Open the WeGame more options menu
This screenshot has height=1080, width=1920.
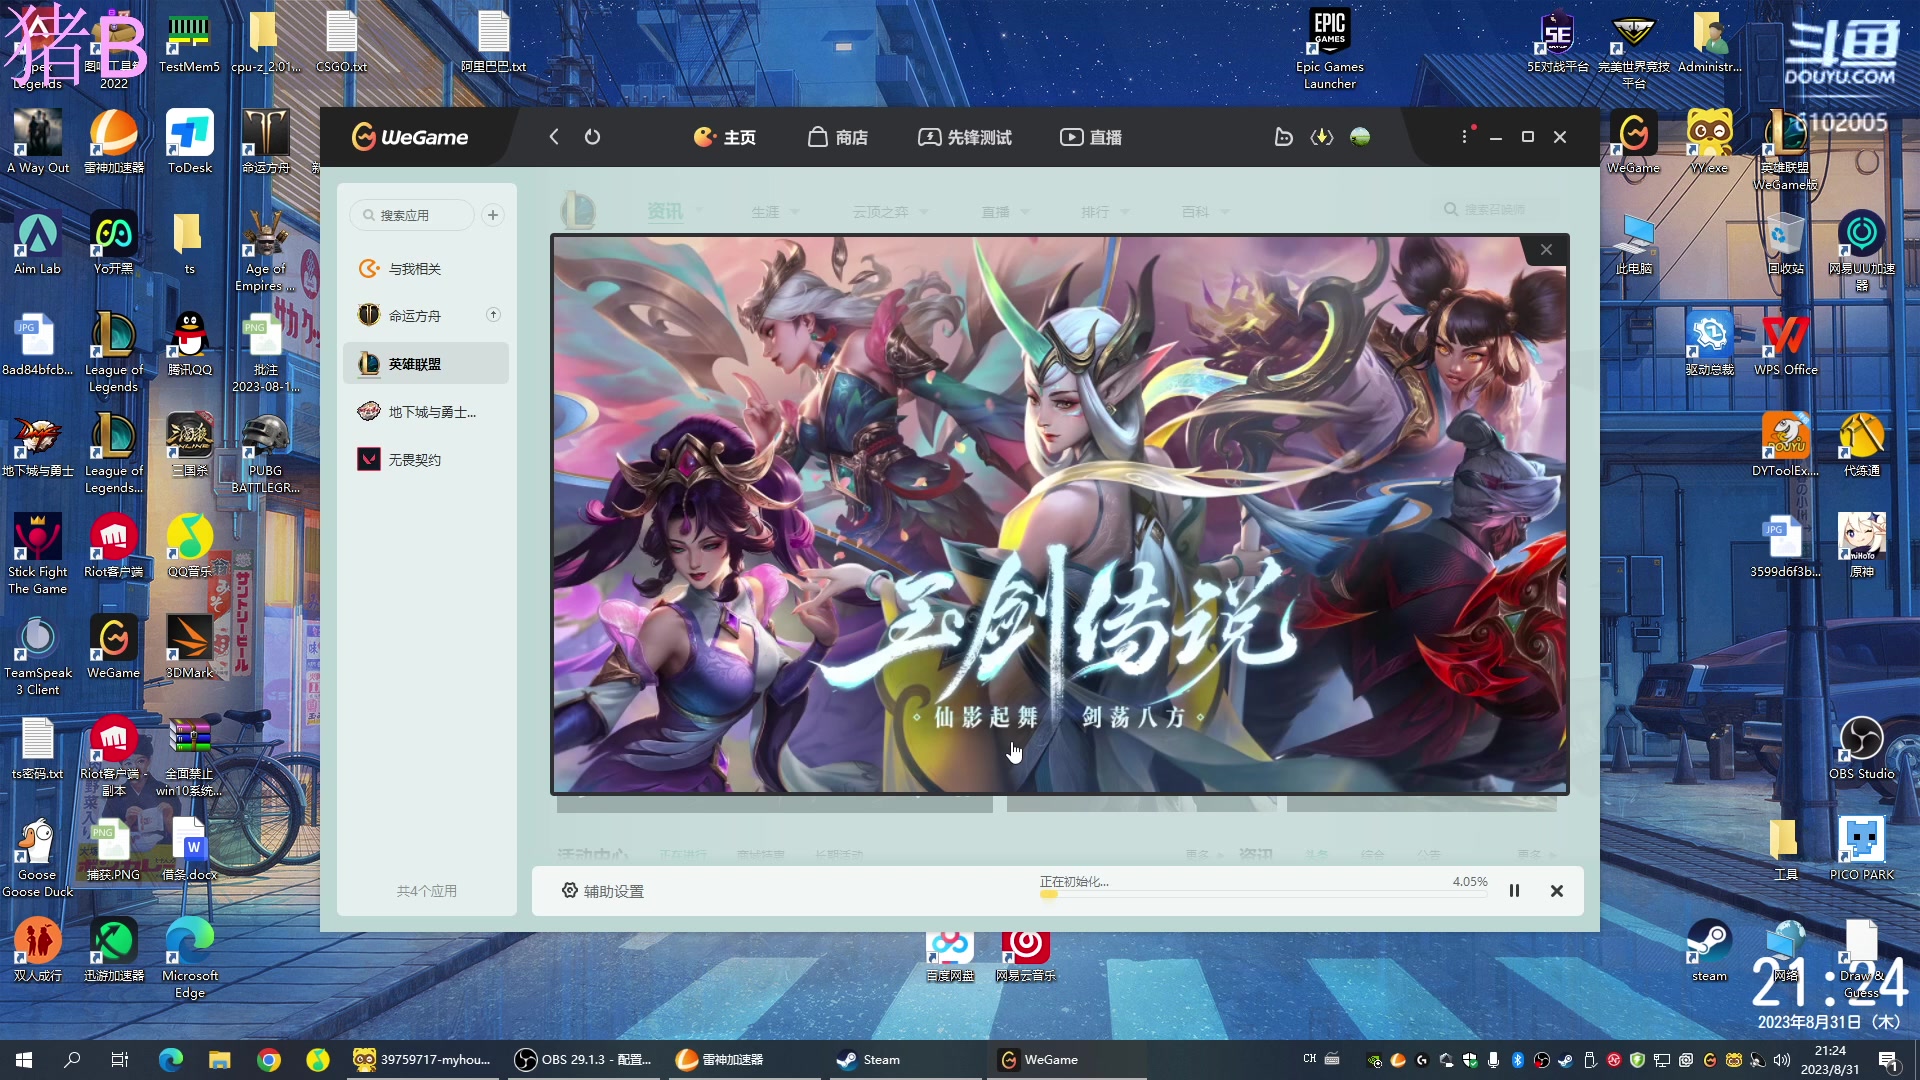click(x=1465, y=137)
